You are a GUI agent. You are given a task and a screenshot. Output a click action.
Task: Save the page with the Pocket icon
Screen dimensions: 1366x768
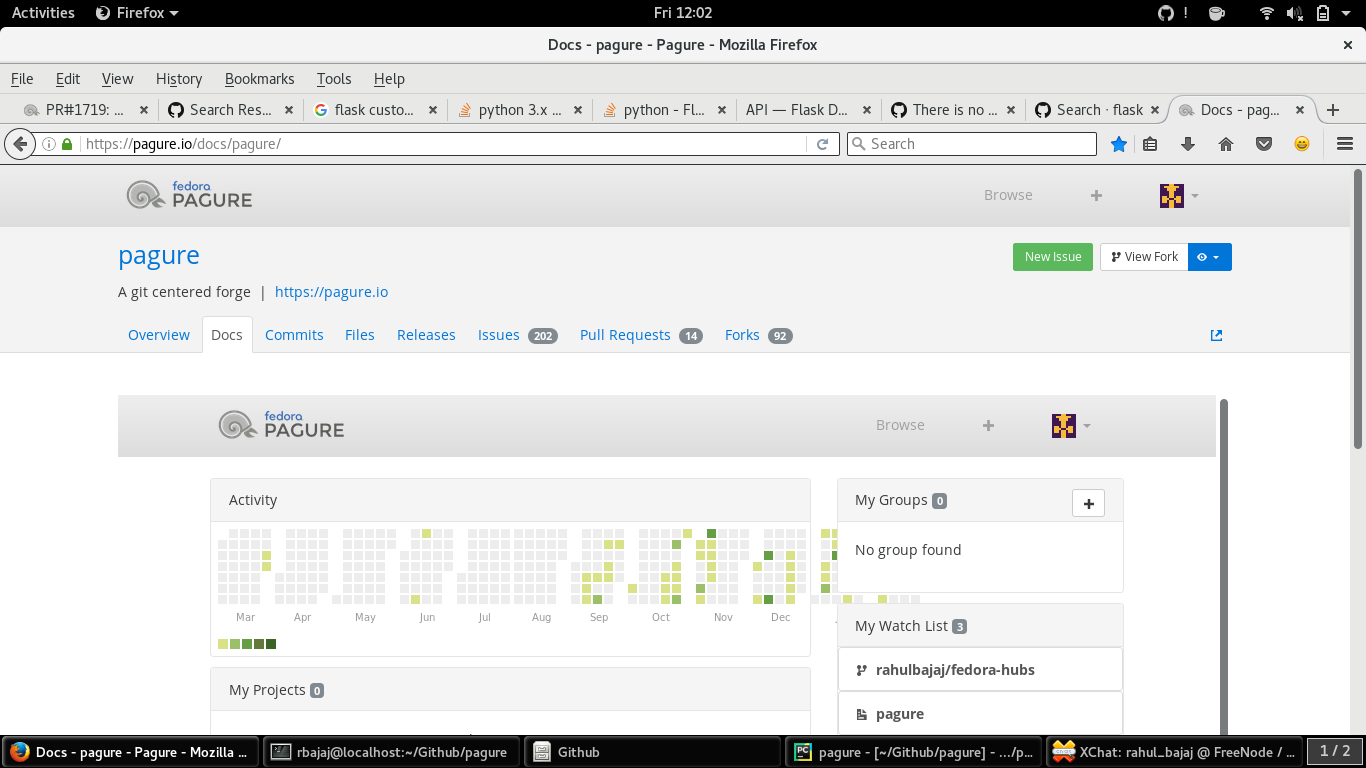click(1264, 144)
